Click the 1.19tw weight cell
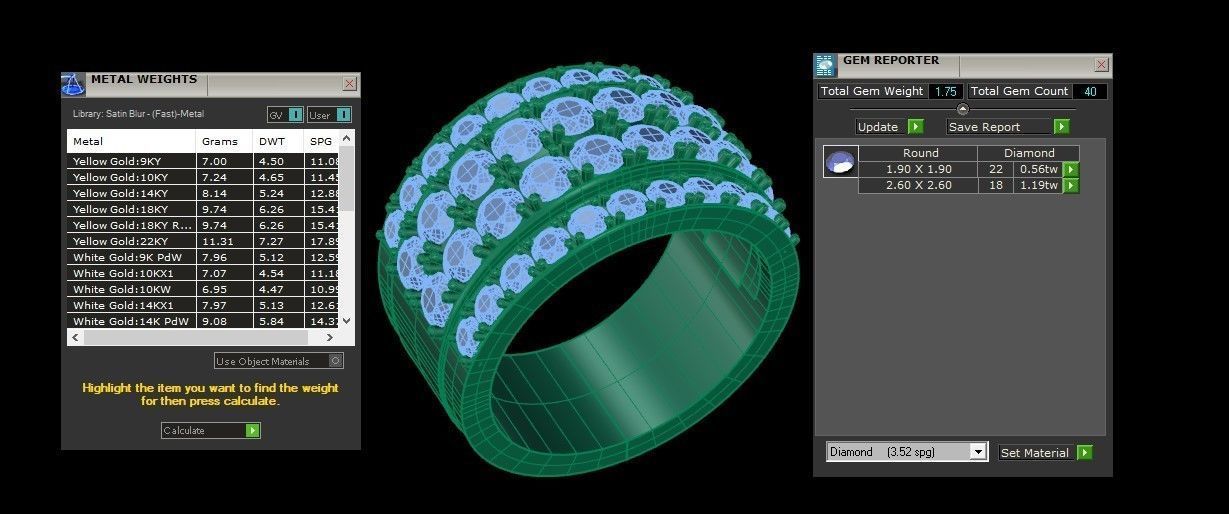Image resolution: width=1229 pixels, height=514 pixels. [1038, 185]
